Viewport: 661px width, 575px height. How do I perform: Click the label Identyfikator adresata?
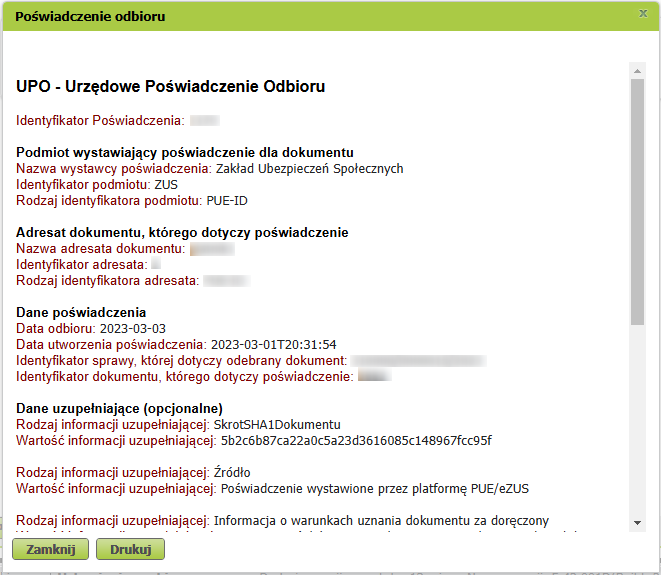82,265
